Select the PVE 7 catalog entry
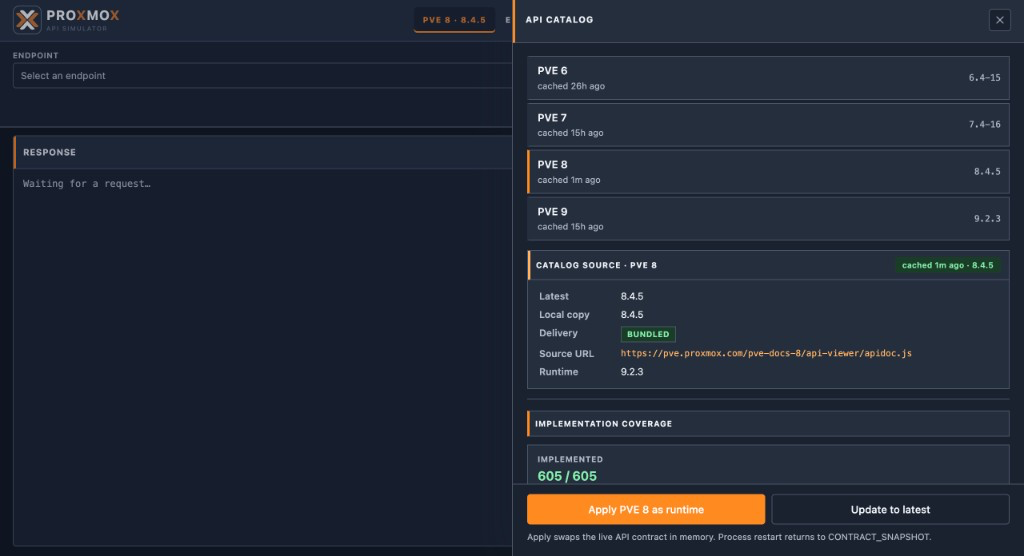The image size is (1024, 556). pos(768,125)
